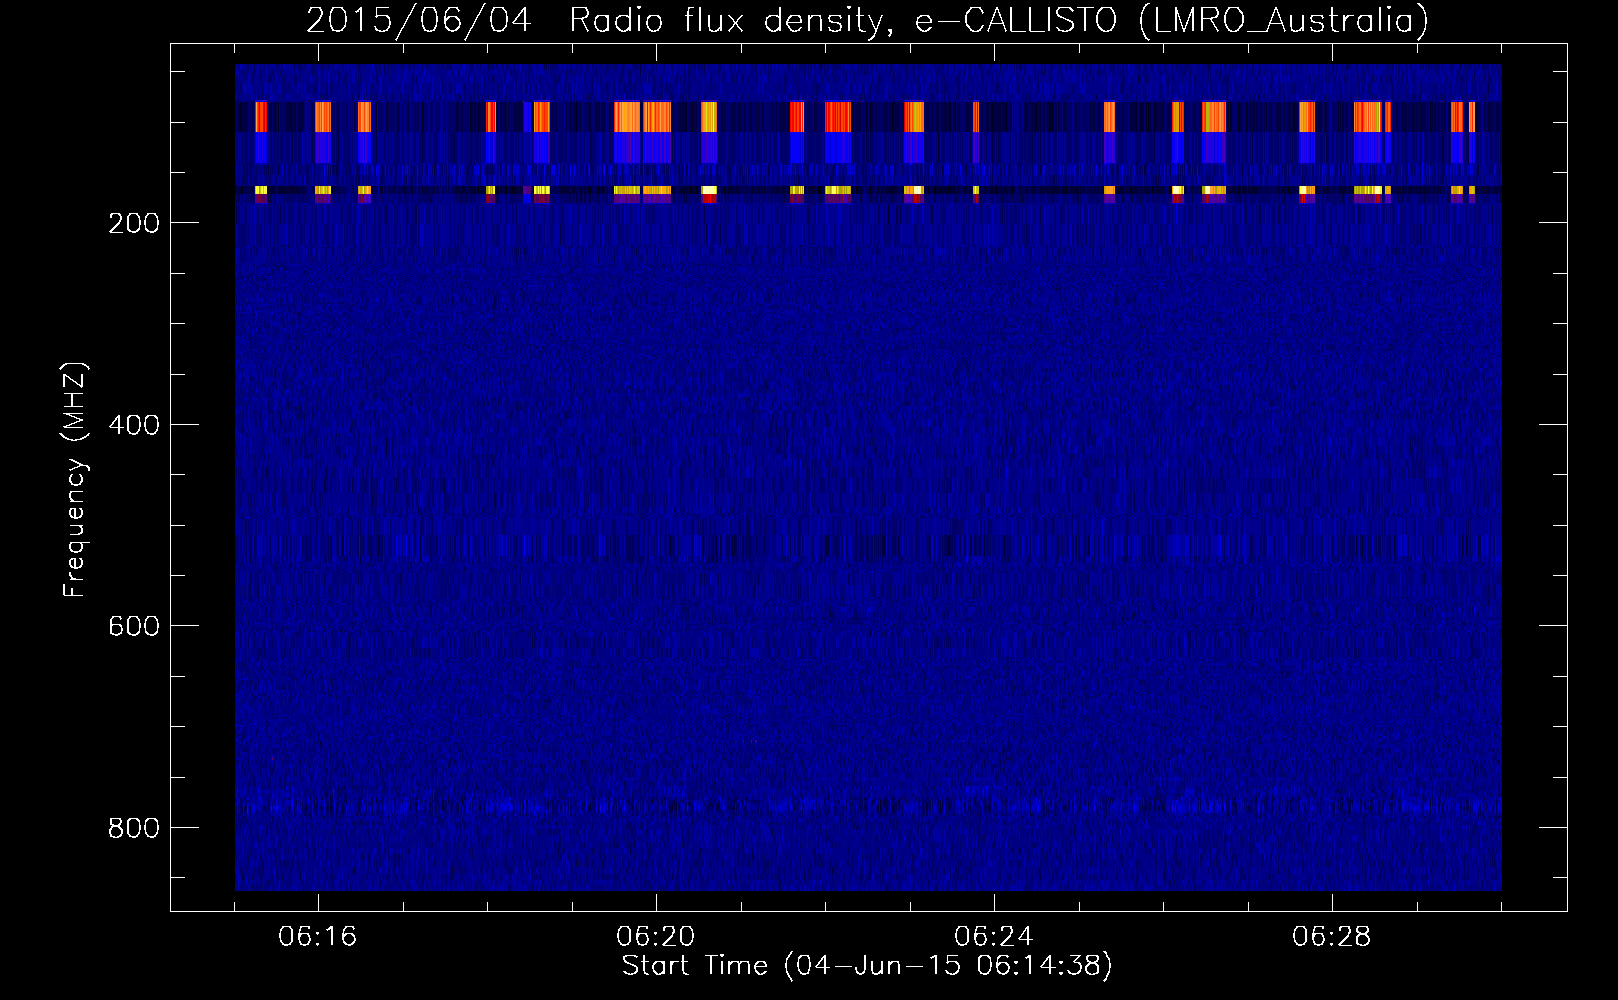Screen dimensions: 1618x1000
Task: Click the 06:24 time tick label
Action: point(994,937)
